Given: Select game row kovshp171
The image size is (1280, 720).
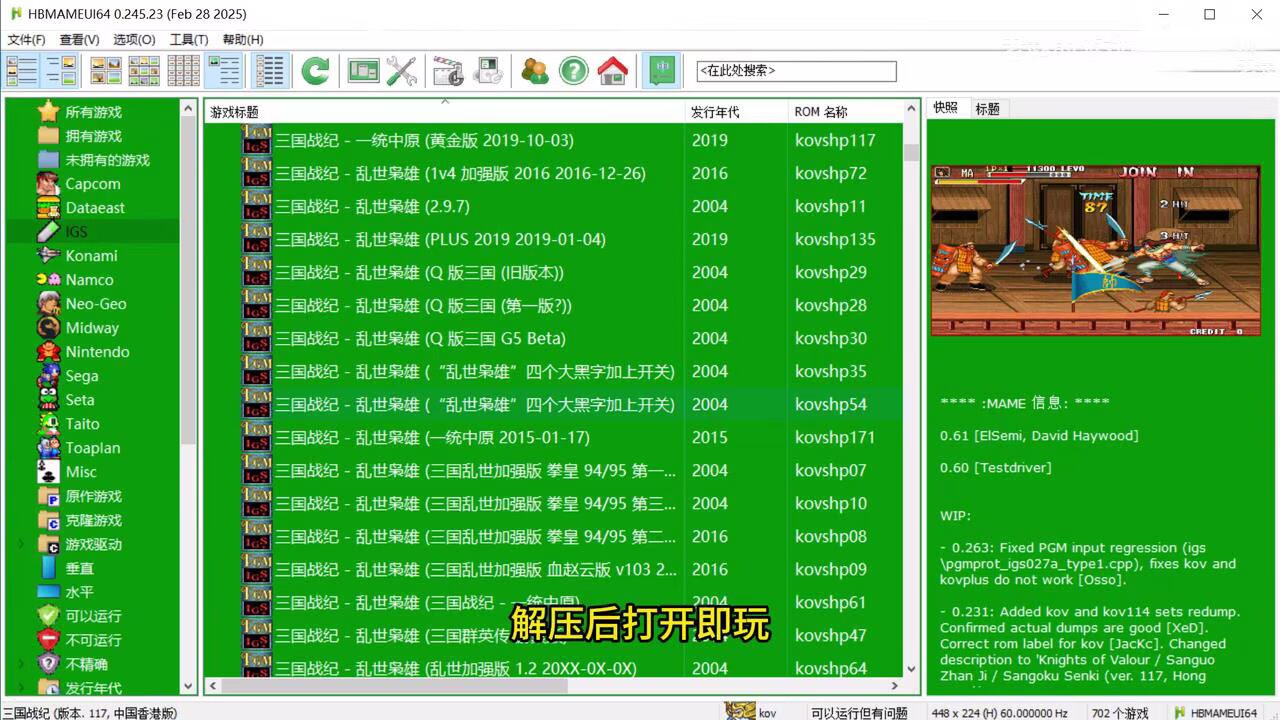Looking at the screenshot, I should [554, 437].
